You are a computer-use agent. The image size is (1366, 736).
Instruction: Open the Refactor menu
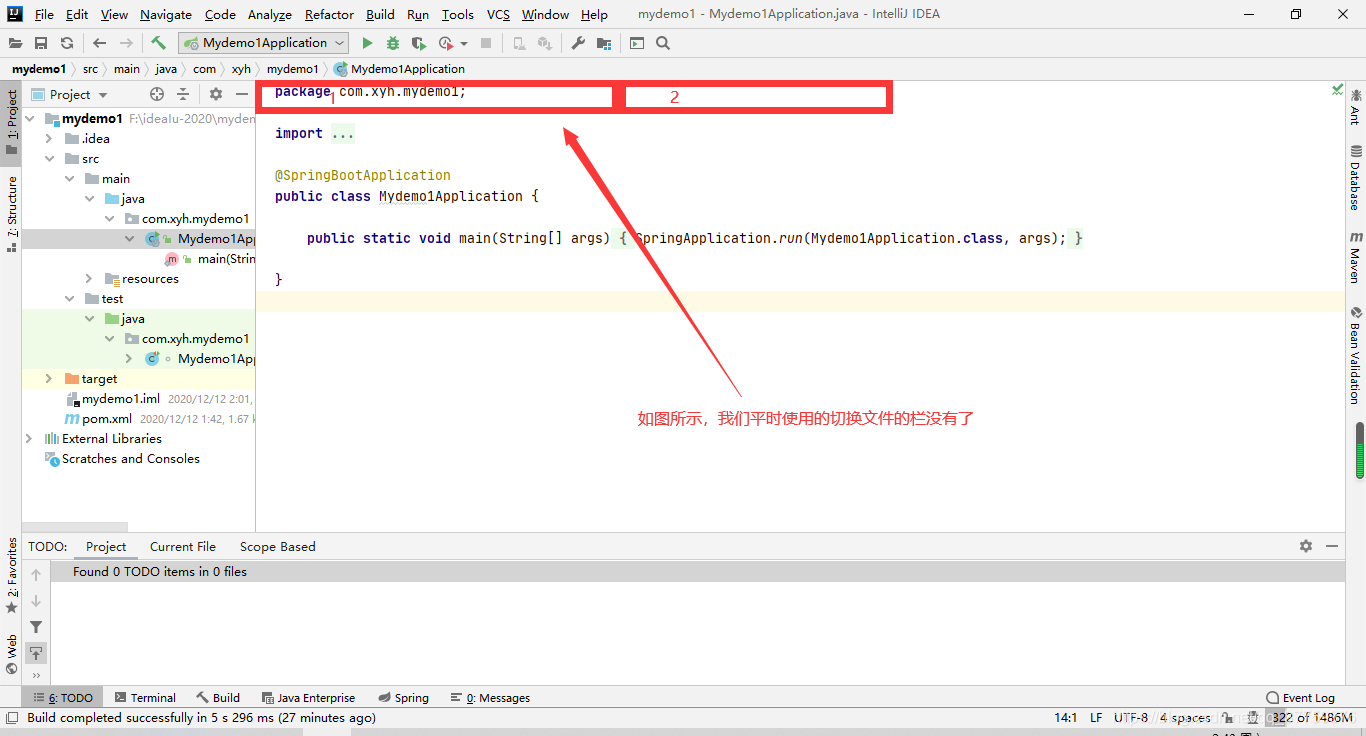point(329,14)
